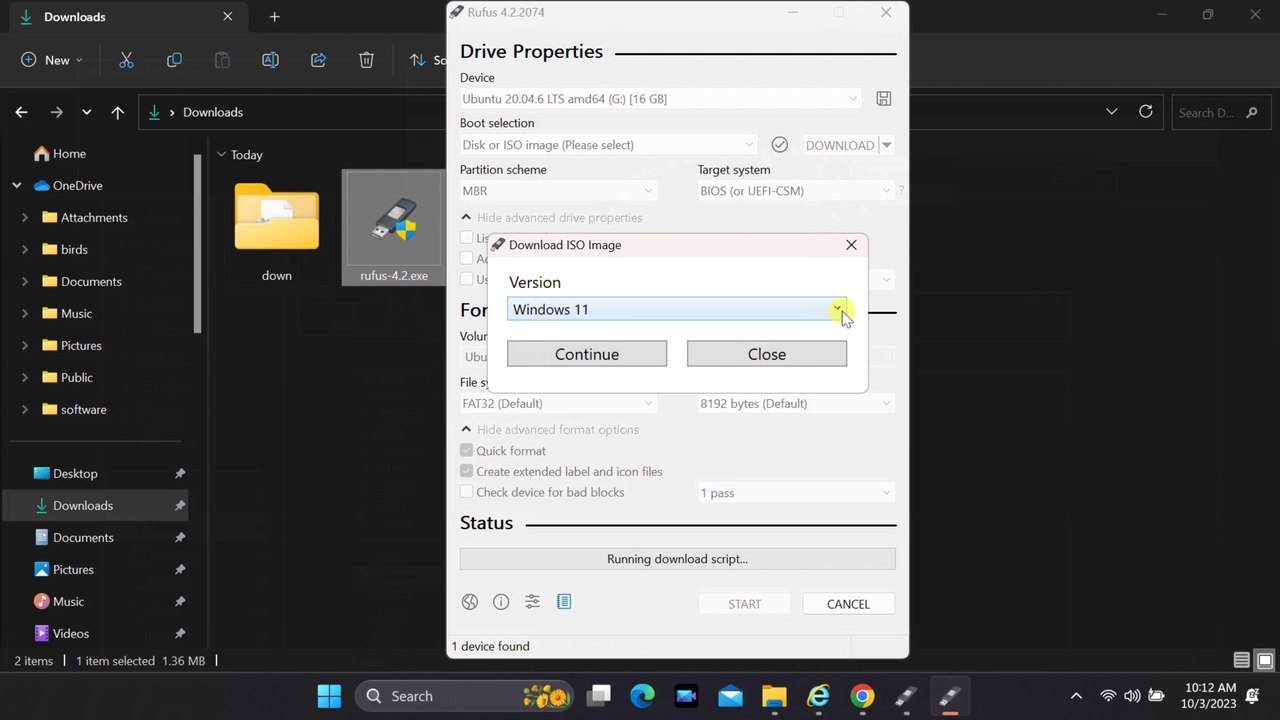
Task: Click Close button in Download ISO Image dialog
Action: point(767,354)
